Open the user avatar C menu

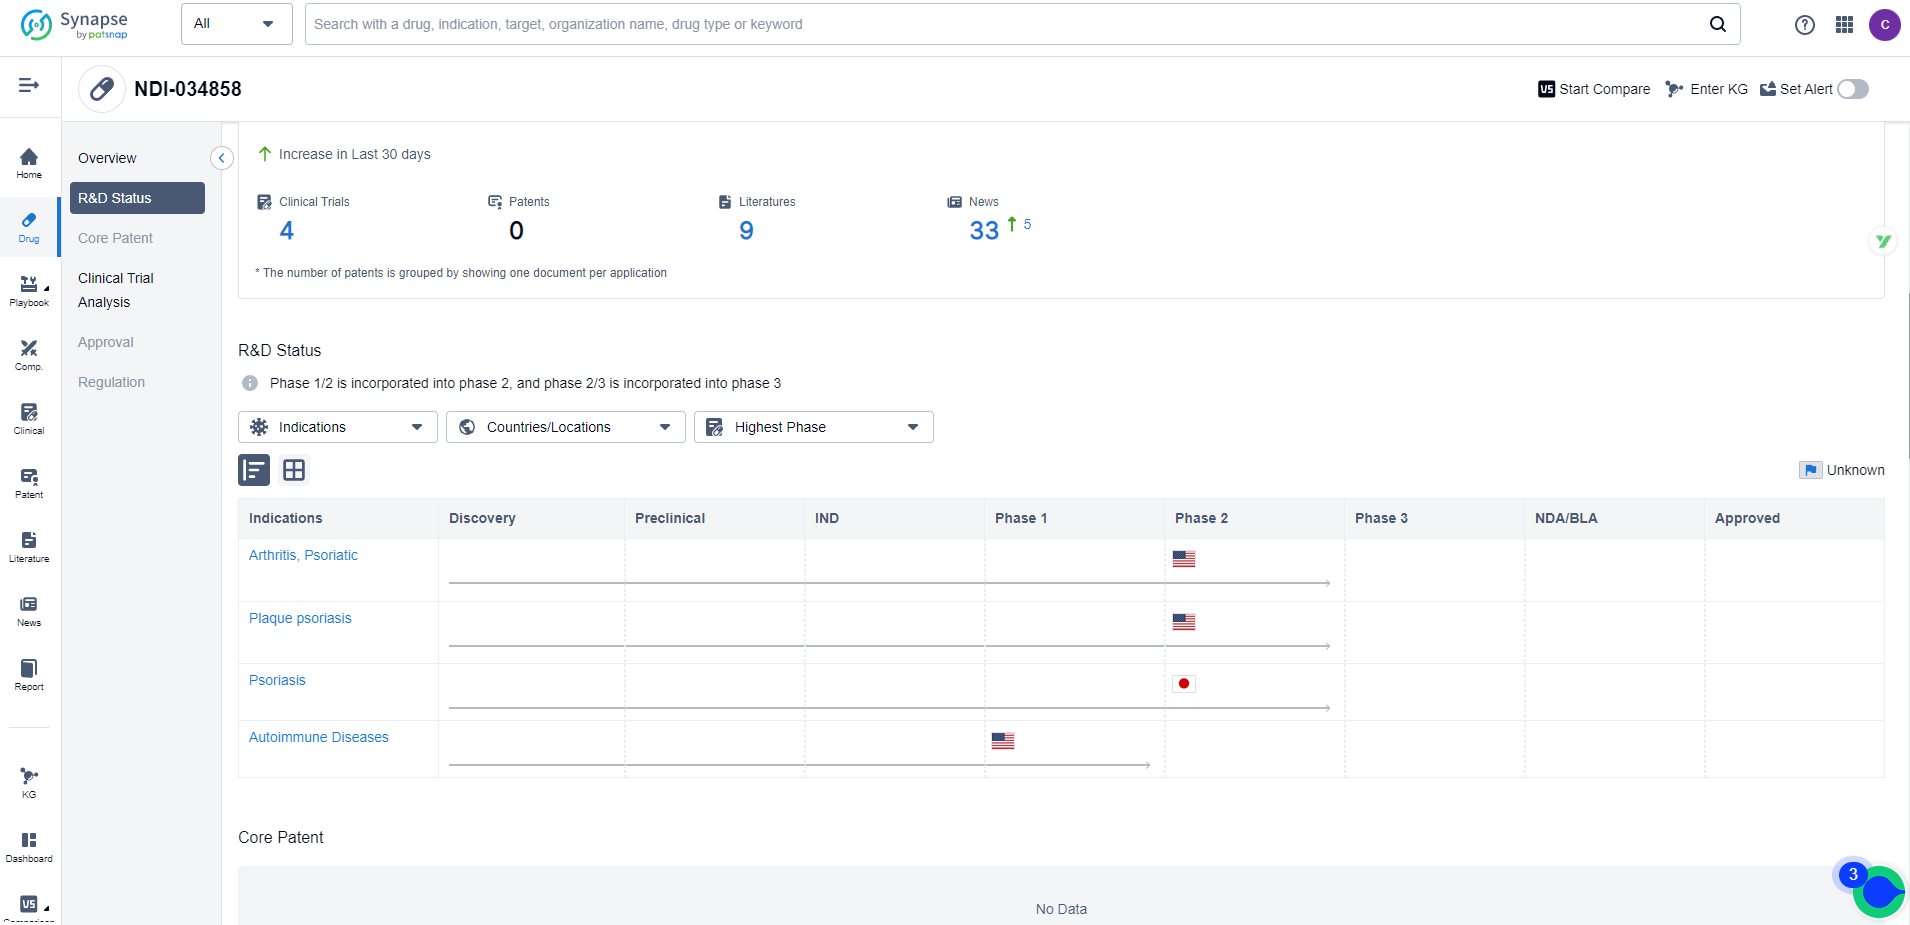pyautogui.click(x=1885, y=25)
